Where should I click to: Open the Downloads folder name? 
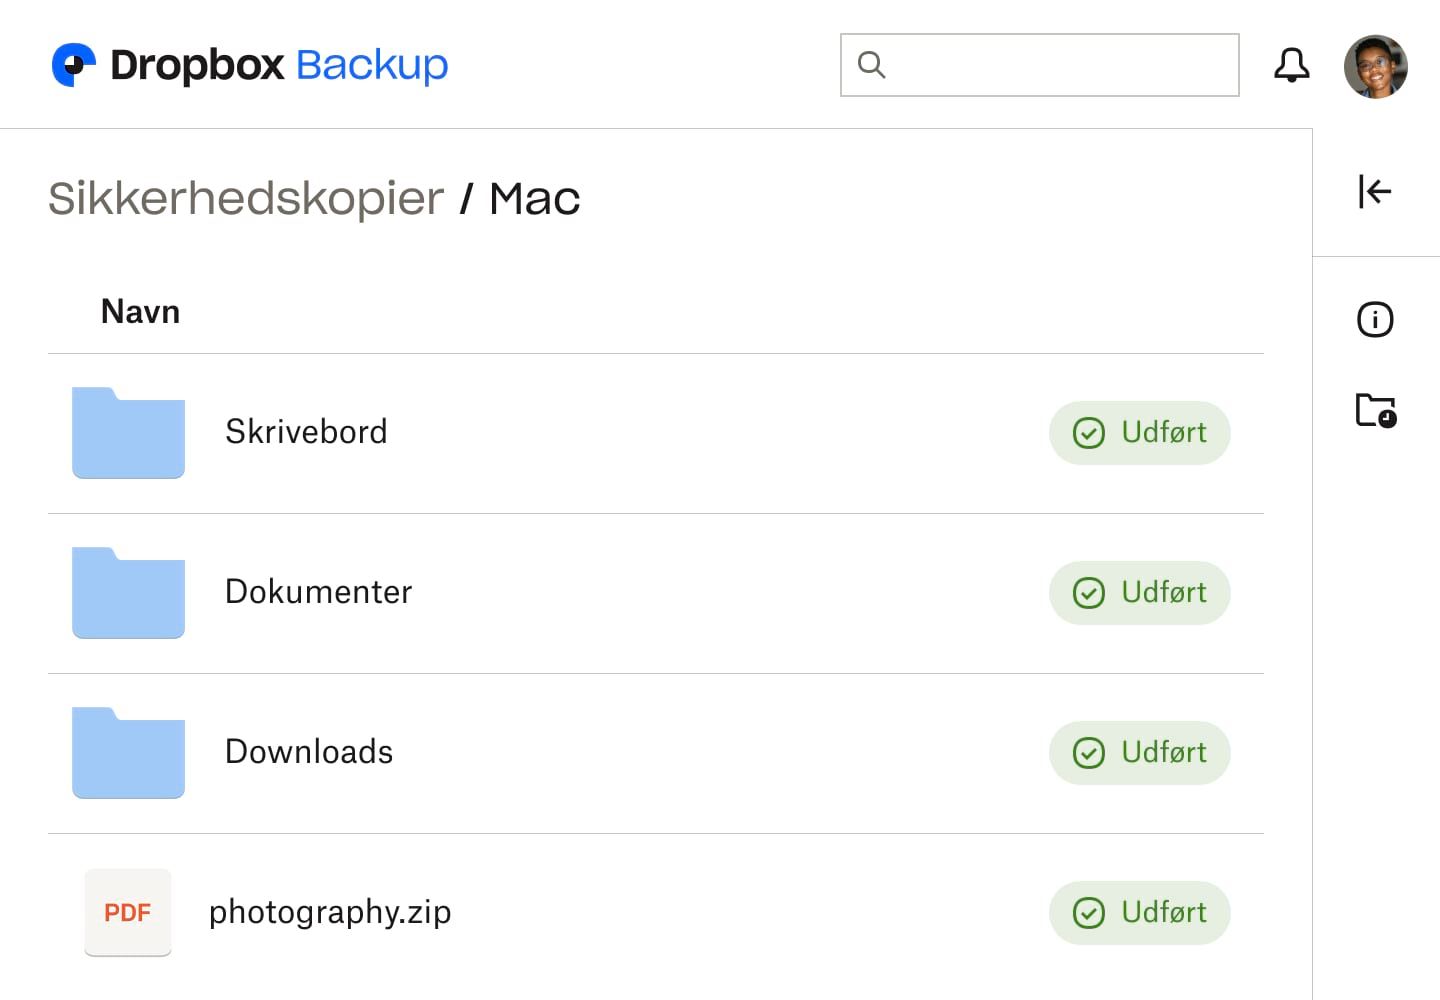309,752
